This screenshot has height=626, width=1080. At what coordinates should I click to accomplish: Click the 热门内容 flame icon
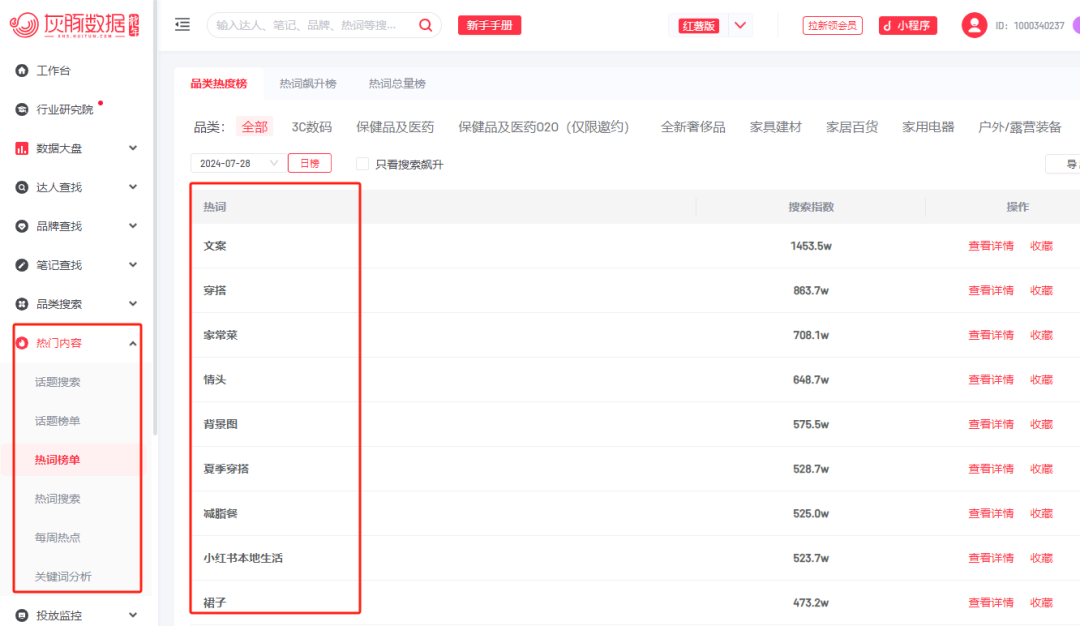pyautogui.click(x=21, y=343)
